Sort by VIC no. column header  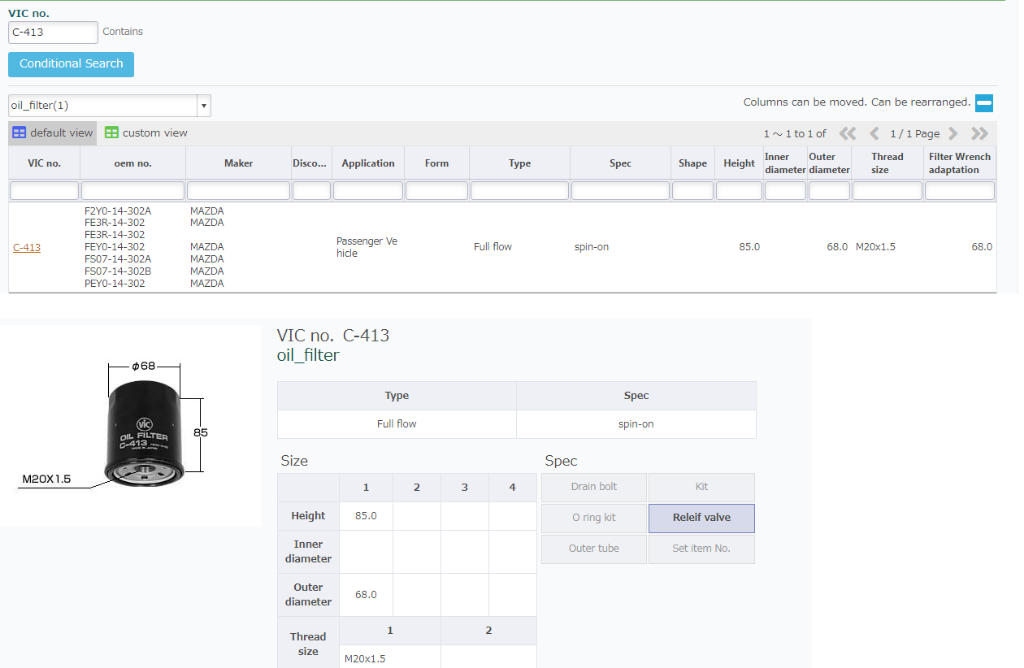tap(44, 163)
